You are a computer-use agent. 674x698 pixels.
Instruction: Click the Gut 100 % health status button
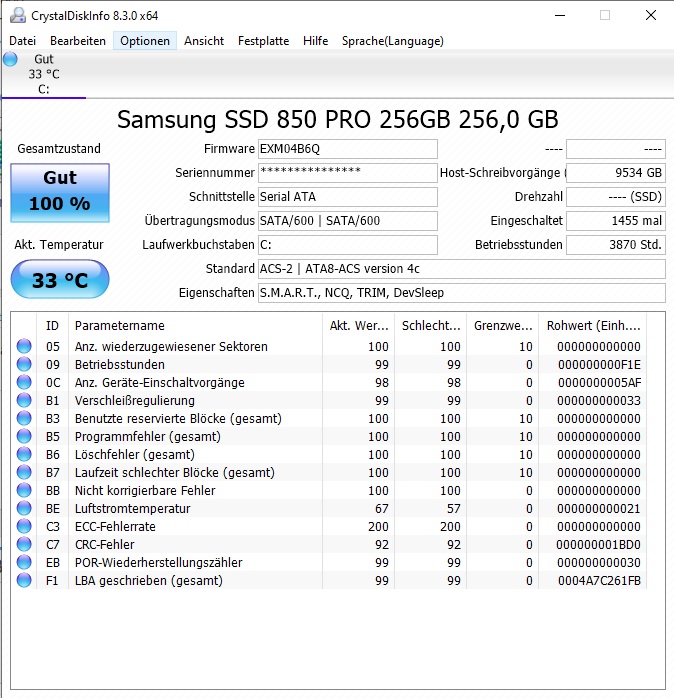(x=60, y=193)
